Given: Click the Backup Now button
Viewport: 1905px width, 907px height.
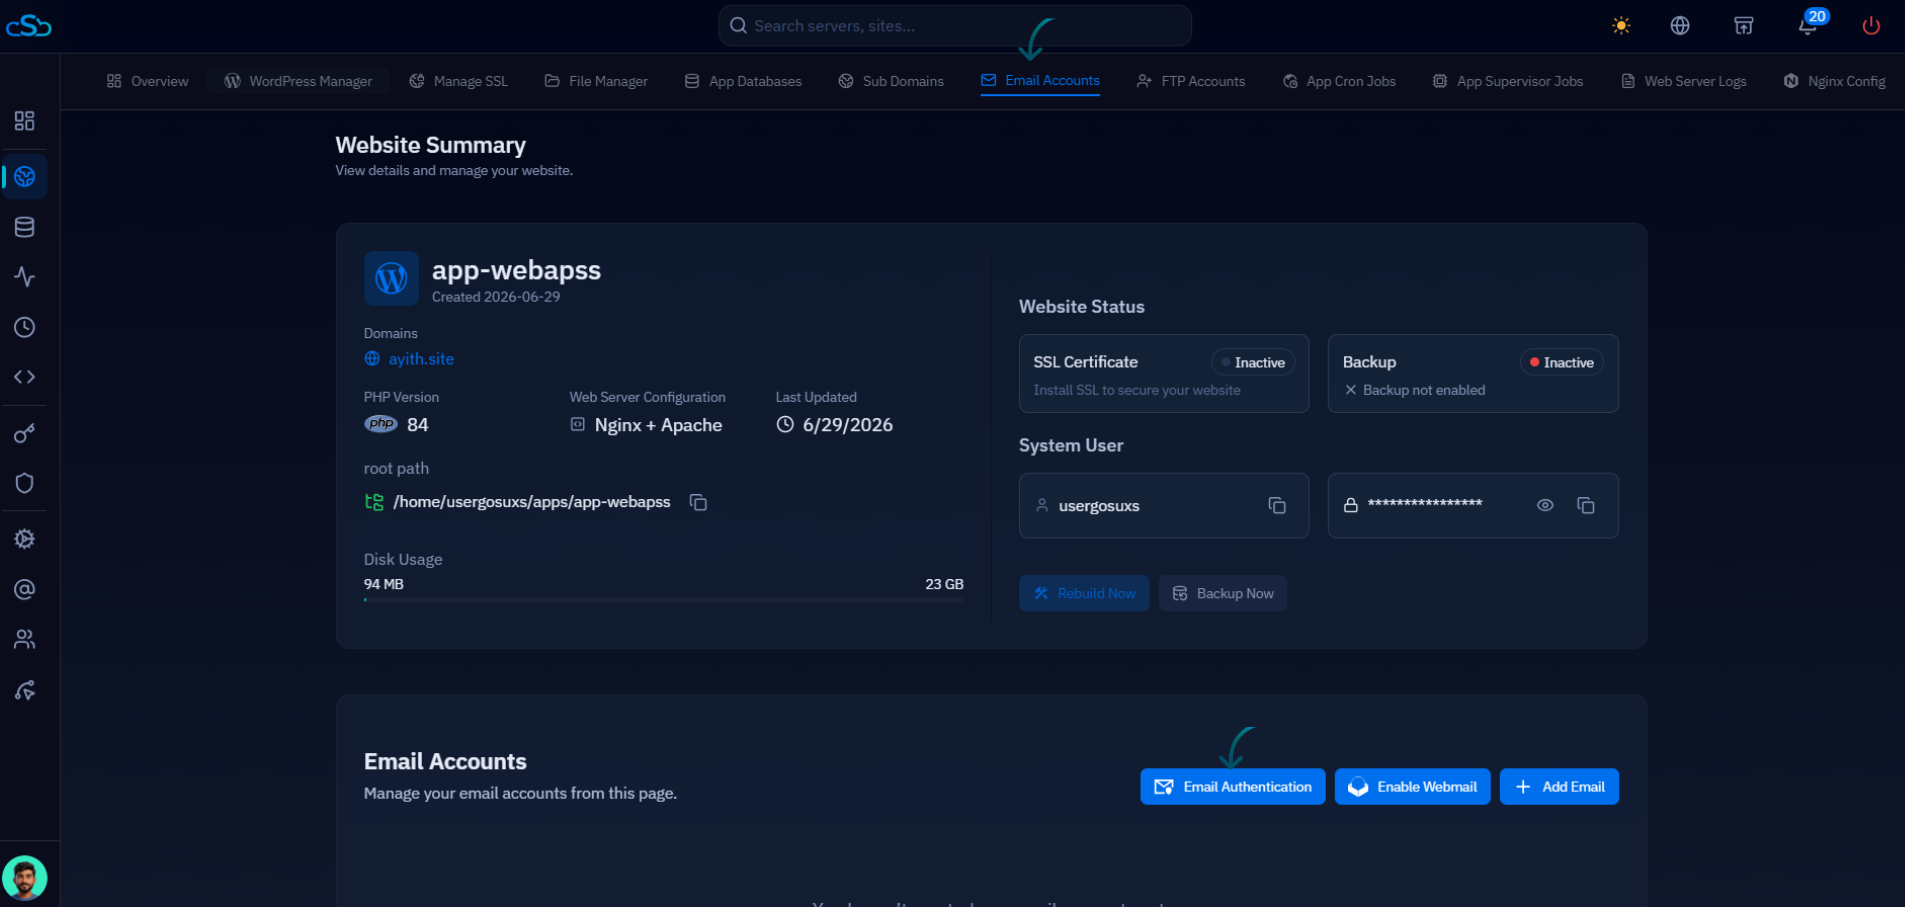Looking at the screenshot, I should [1223, 593].
